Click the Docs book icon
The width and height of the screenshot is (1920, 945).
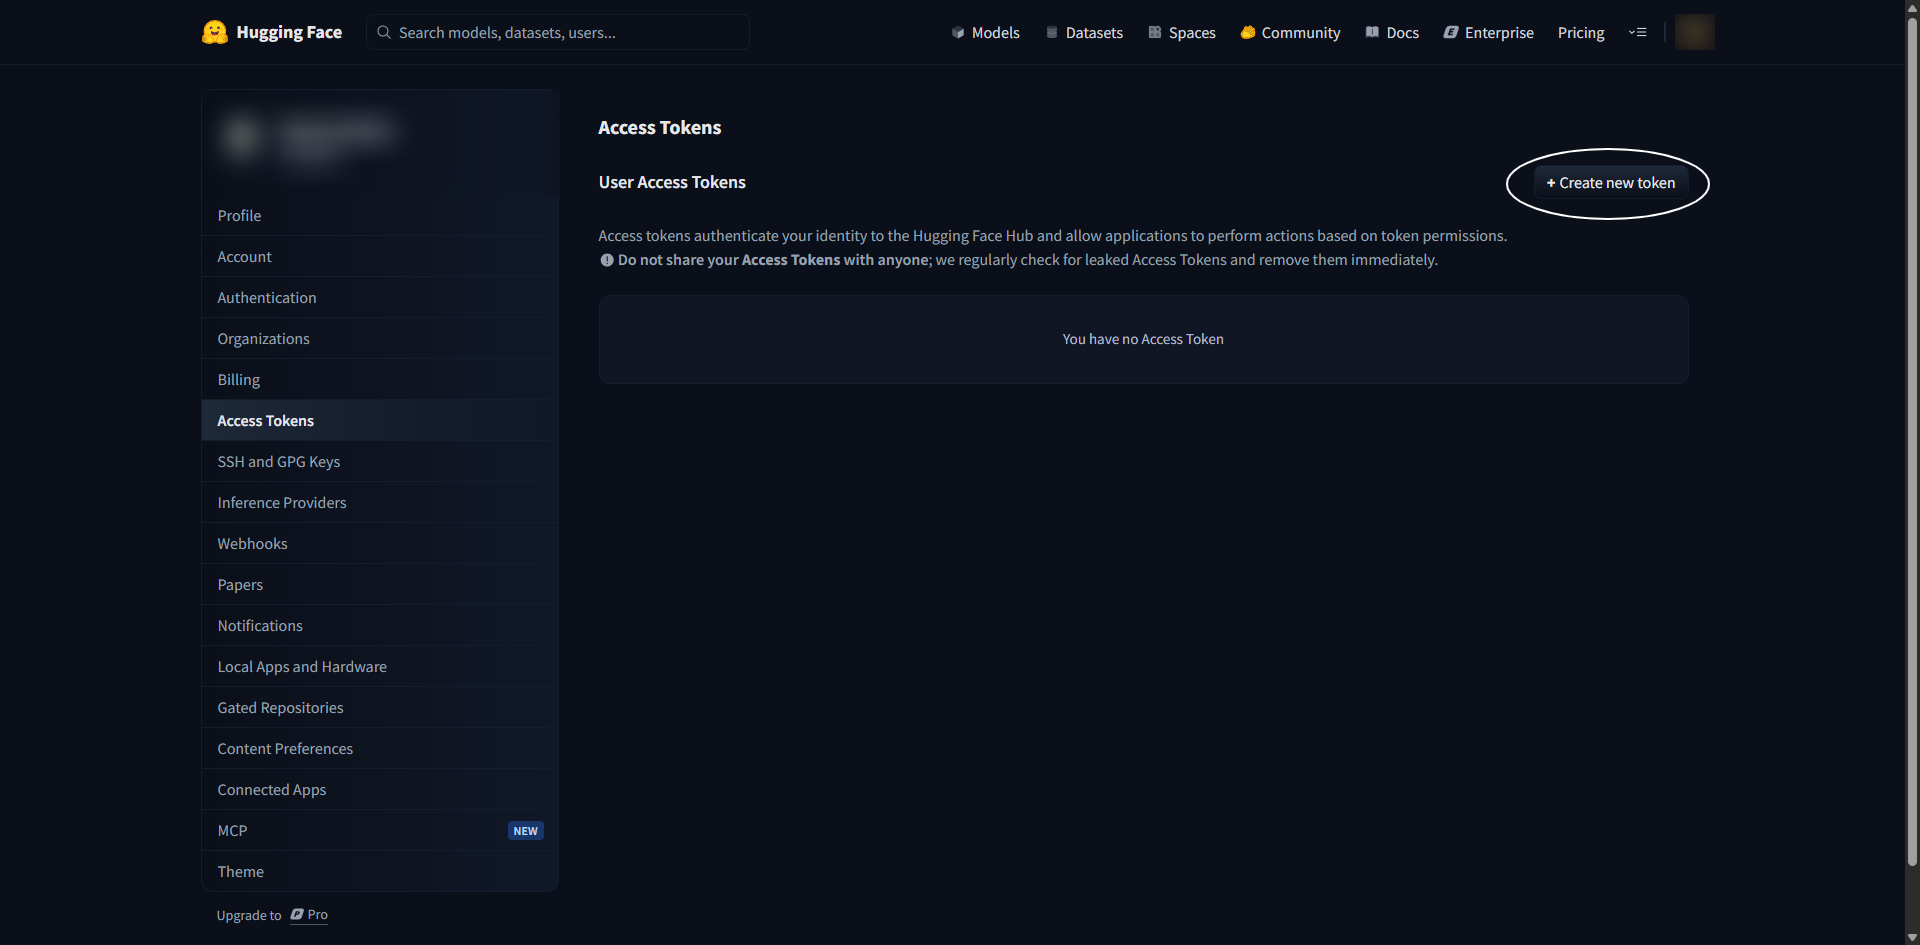click(1372, 32)
